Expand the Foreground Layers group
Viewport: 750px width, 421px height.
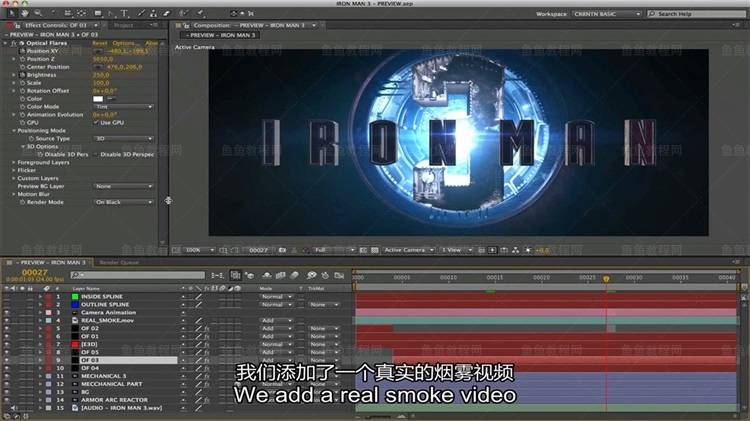14,163
